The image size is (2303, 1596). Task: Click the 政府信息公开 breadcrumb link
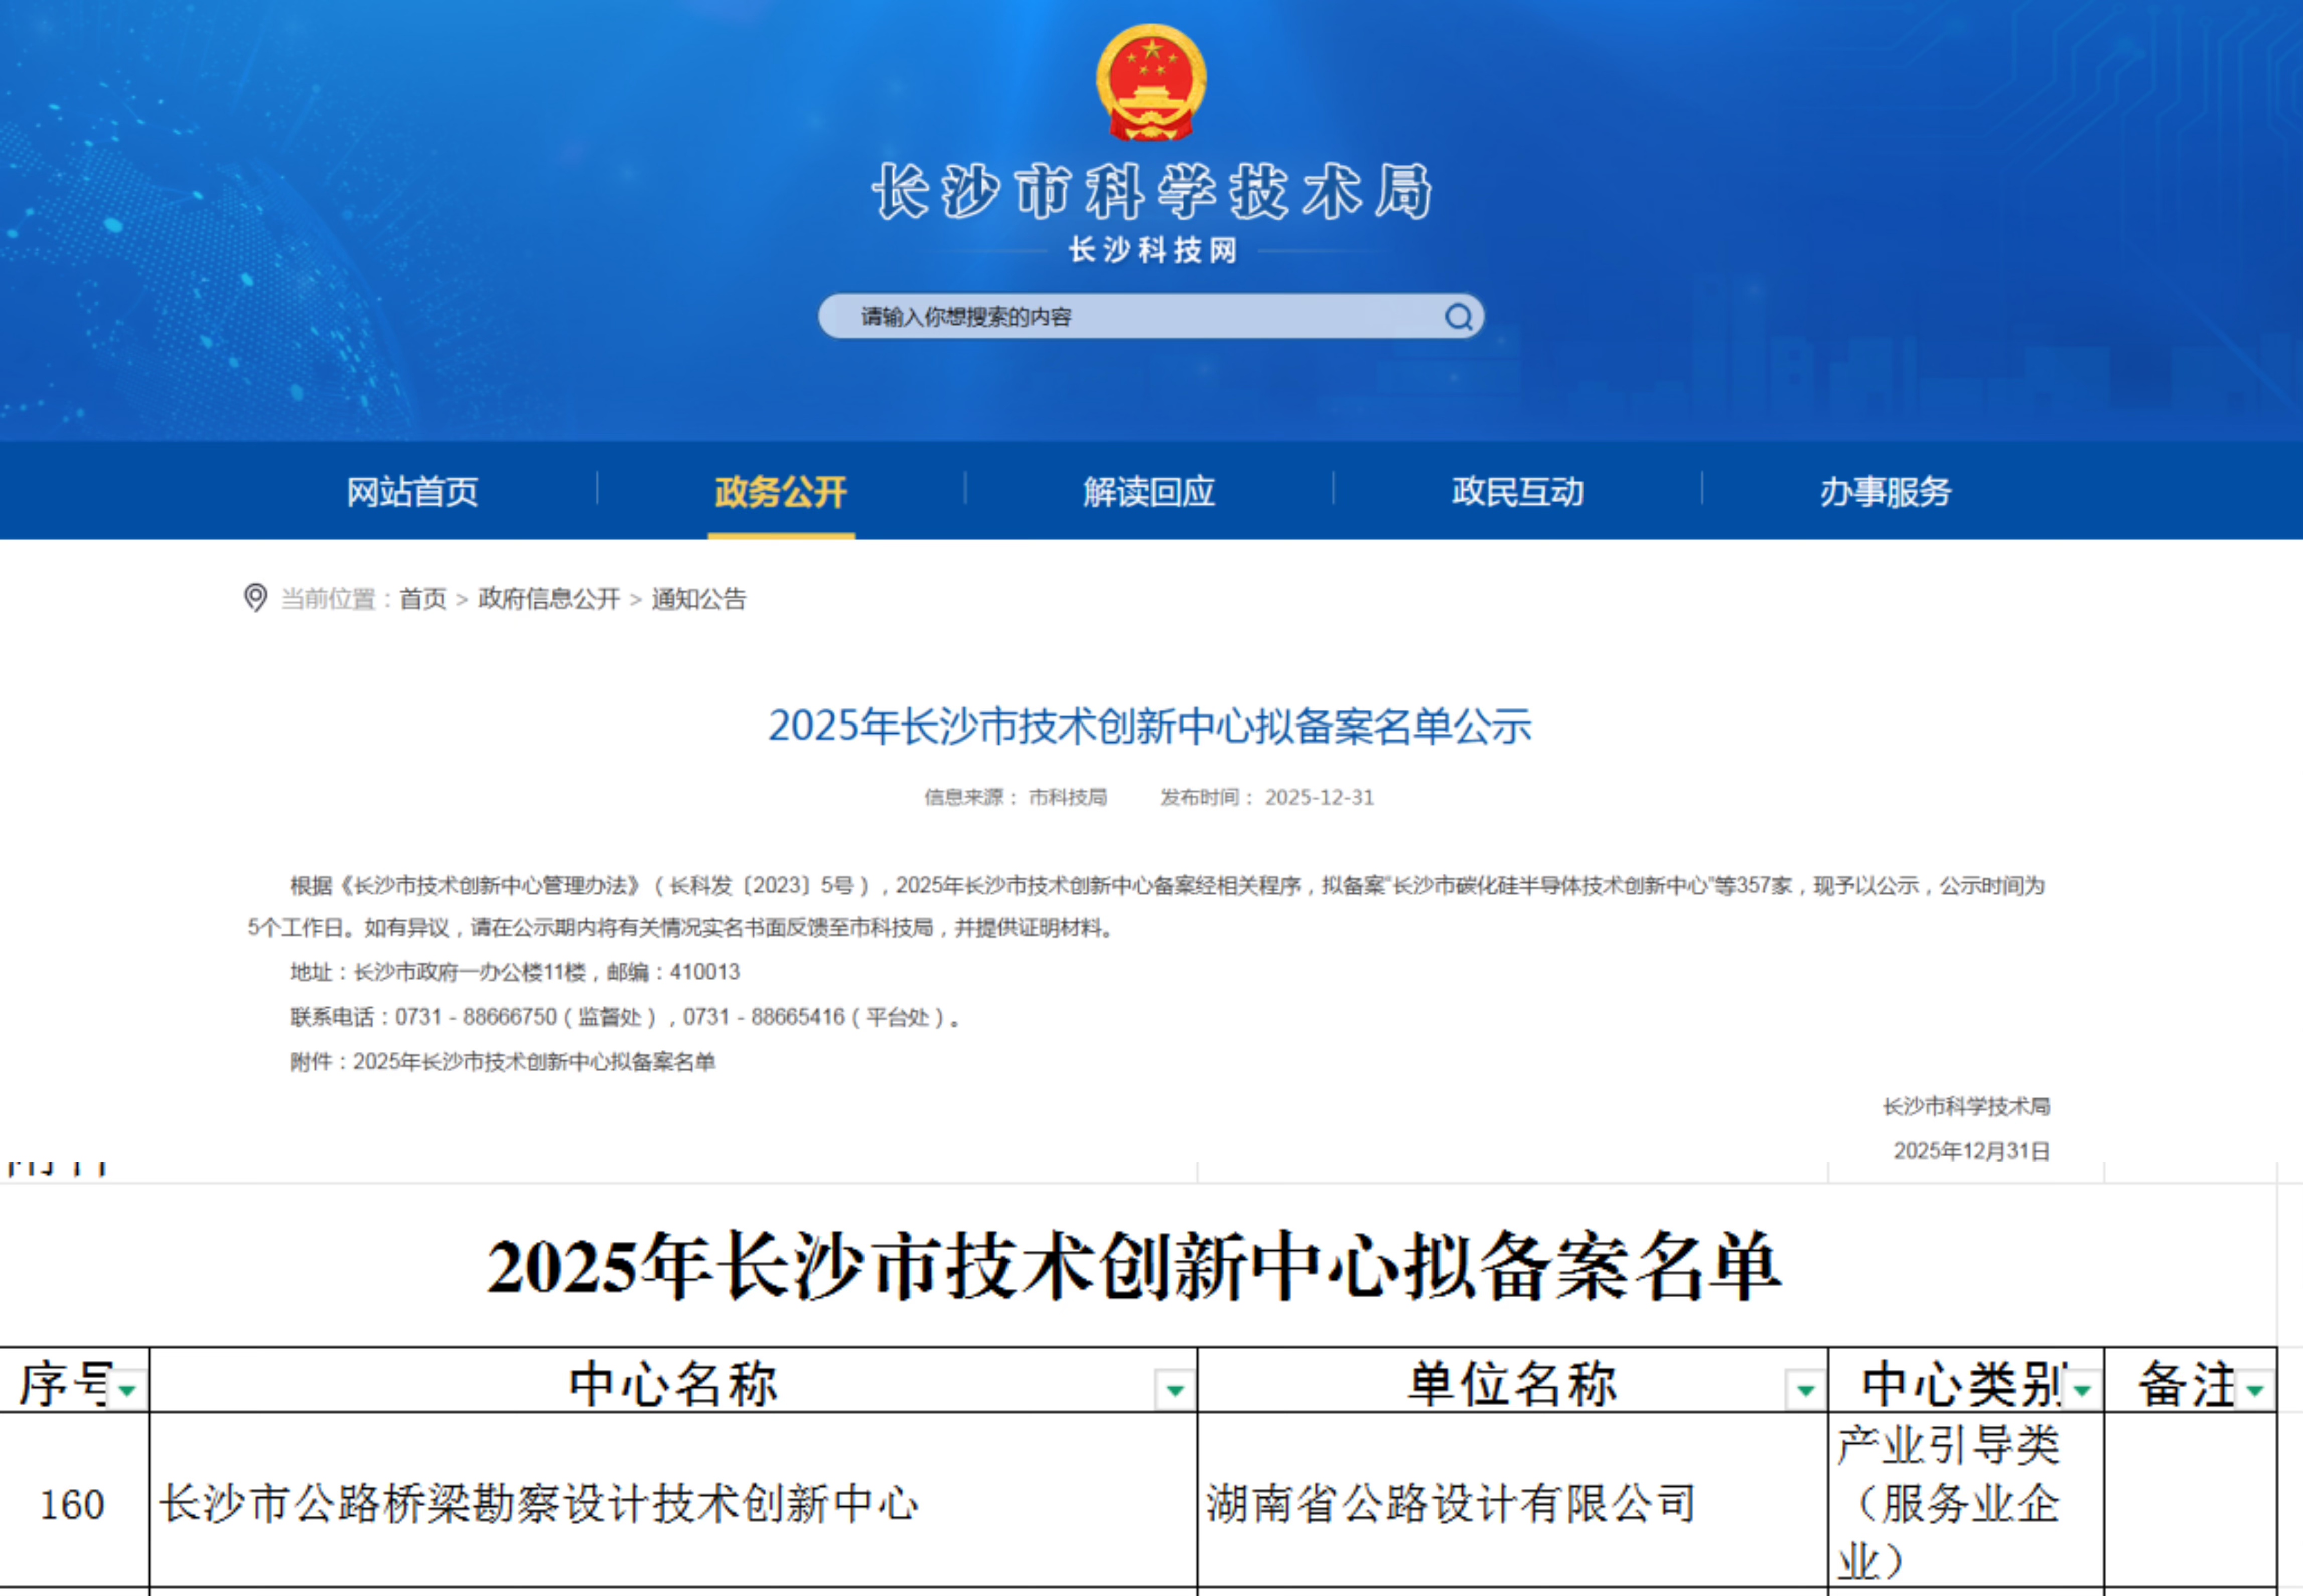549,598
